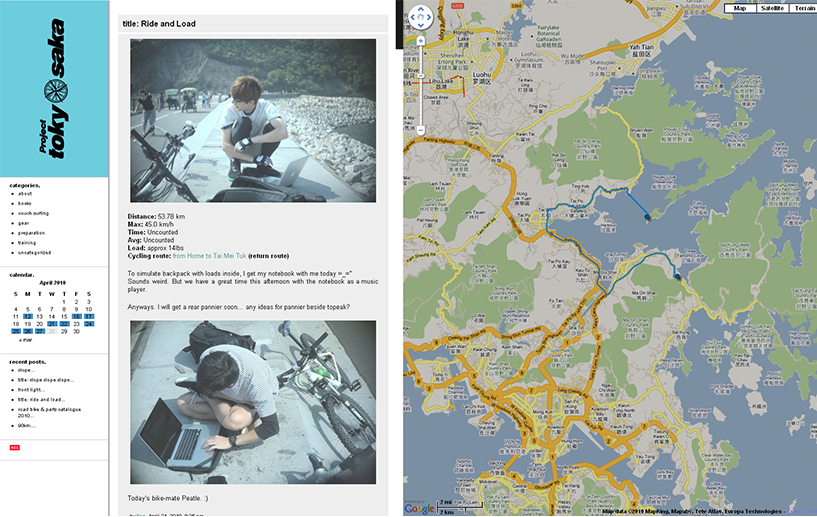The image size is (817, 517).
Task: Select April 16 in the calendar
Action: pos(77,316)
